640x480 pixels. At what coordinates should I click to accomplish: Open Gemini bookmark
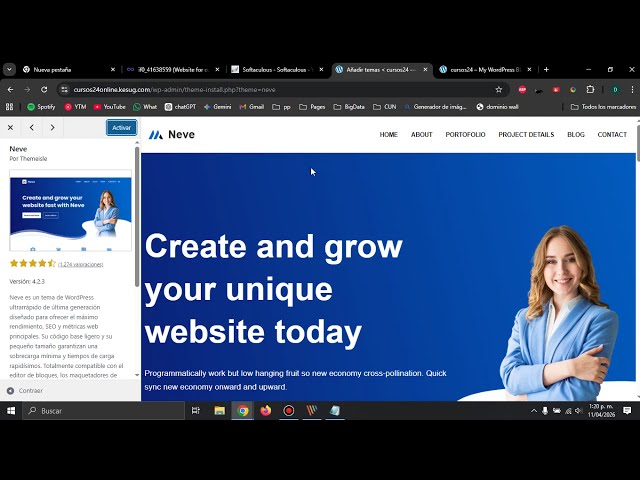[x=218, y=107]
